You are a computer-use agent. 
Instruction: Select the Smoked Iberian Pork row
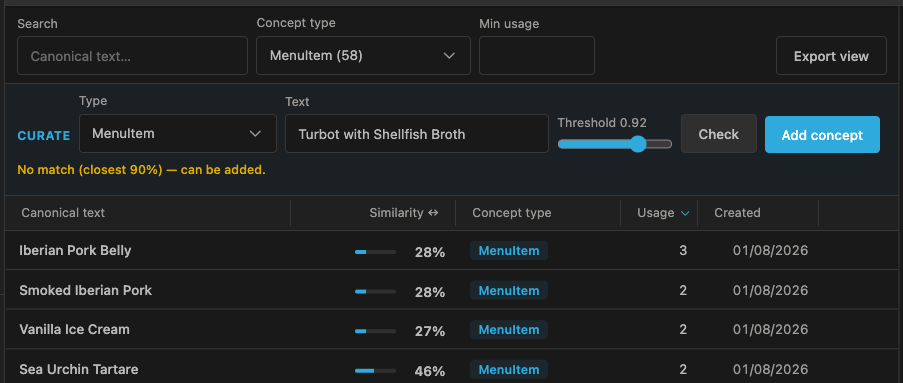452,290
